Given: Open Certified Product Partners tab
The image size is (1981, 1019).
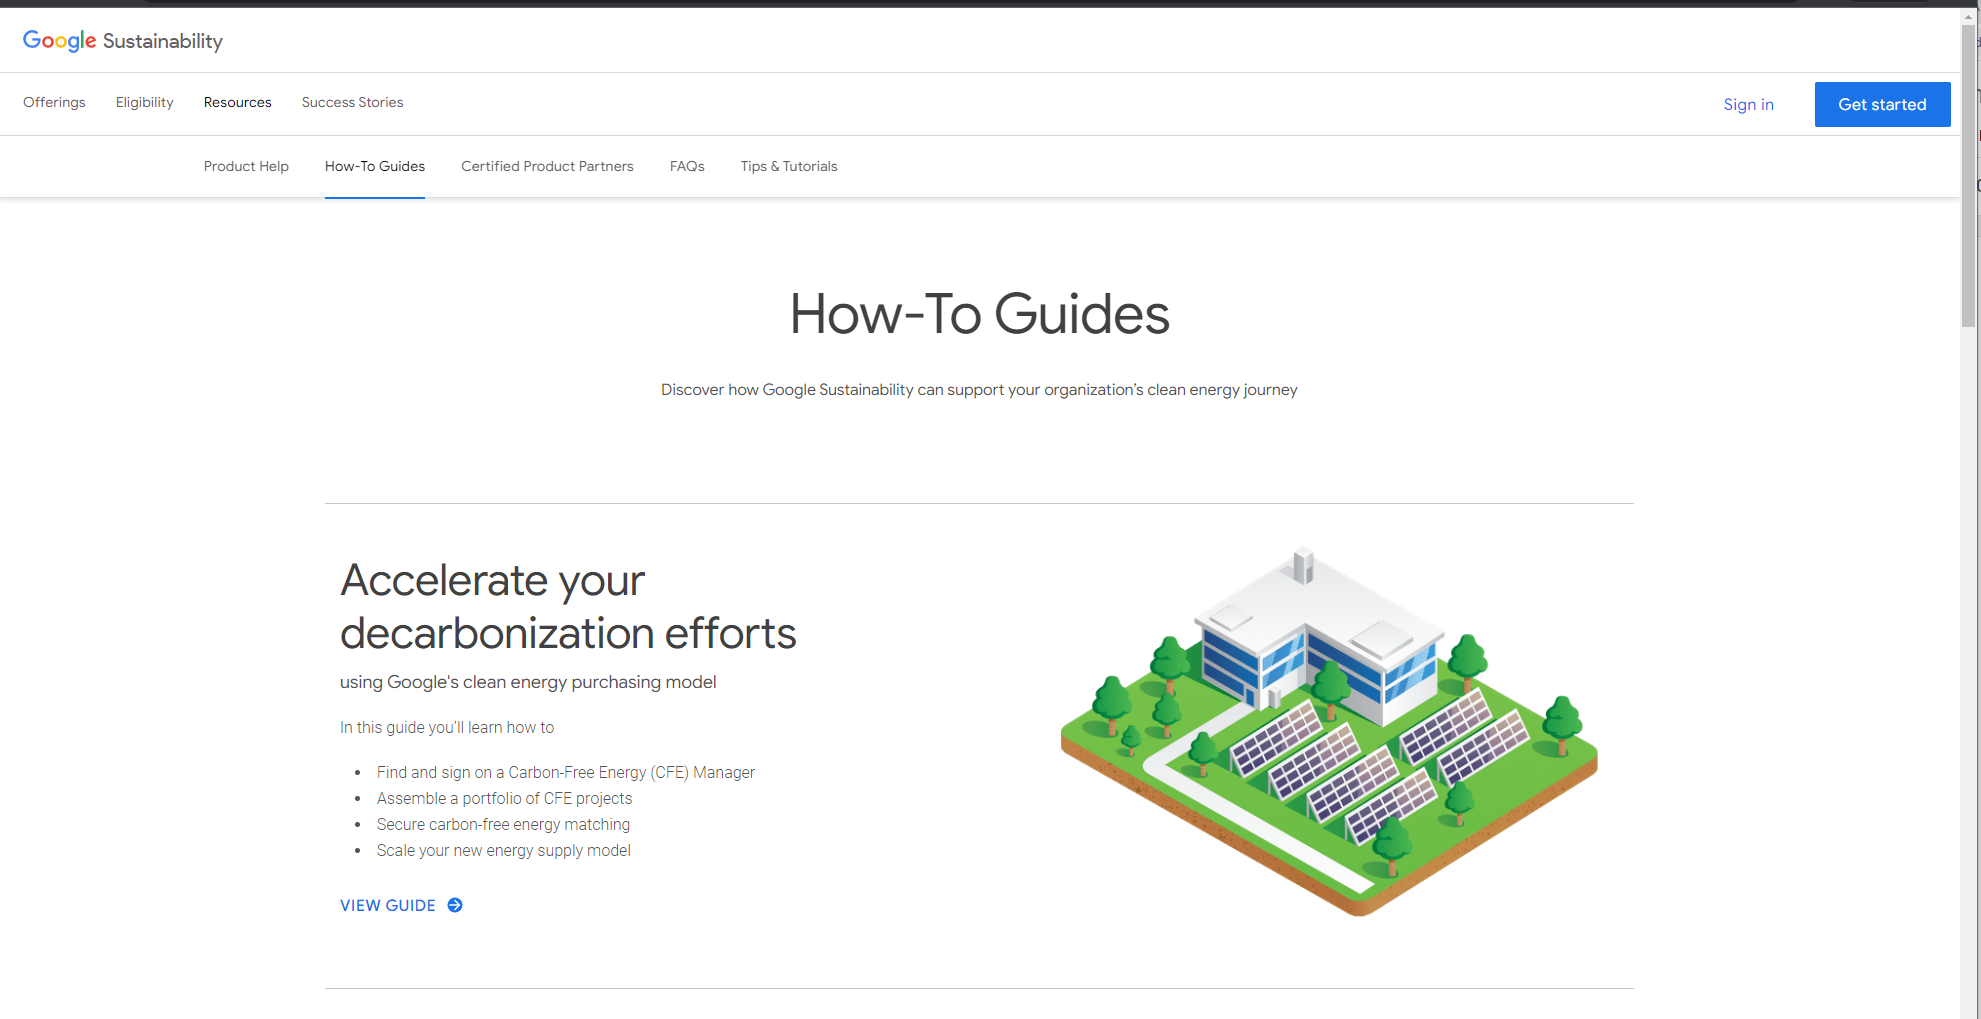Looking at the screenshot, I should click(x=547, y=166).
